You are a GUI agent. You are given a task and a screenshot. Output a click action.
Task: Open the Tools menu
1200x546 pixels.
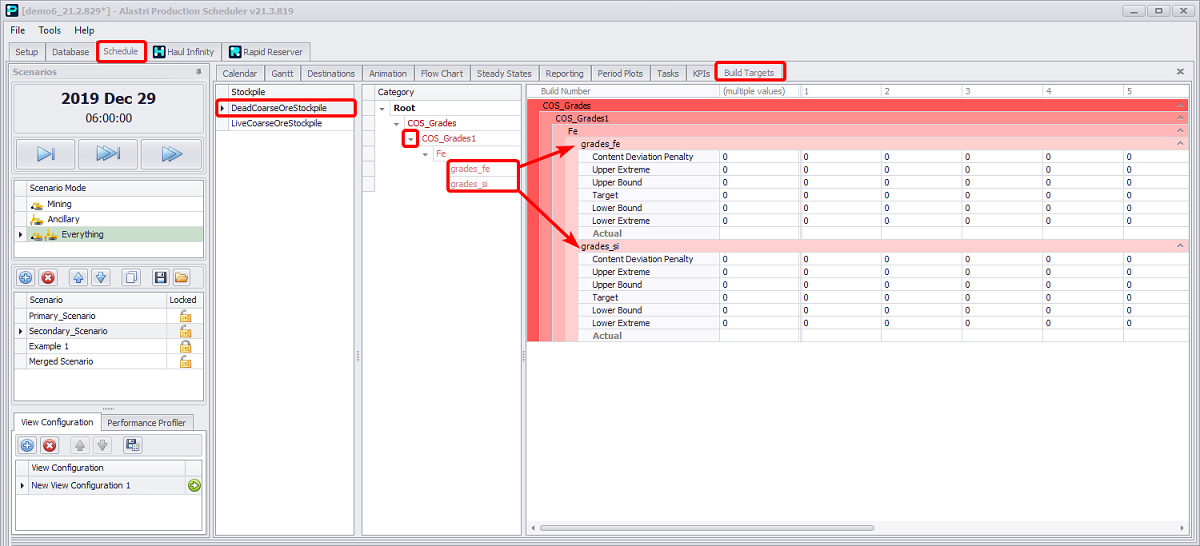pos(50,30)
